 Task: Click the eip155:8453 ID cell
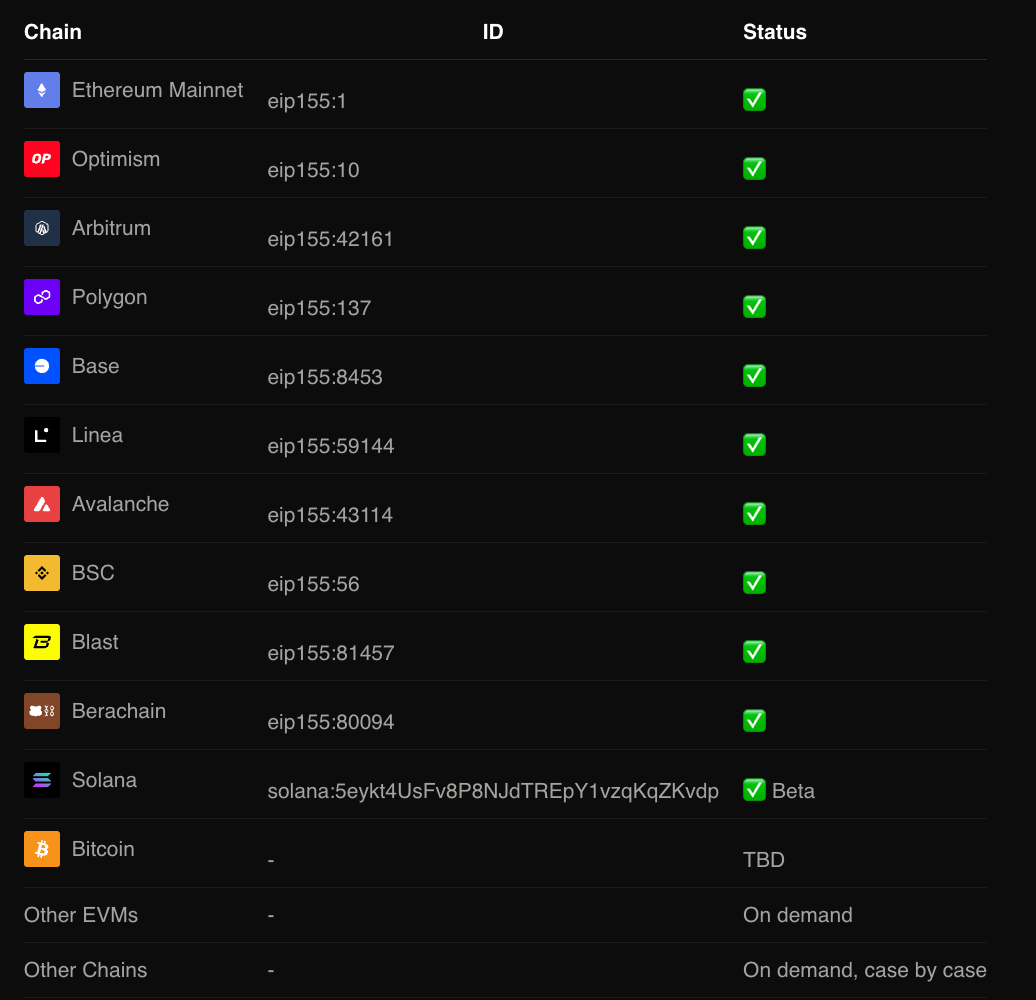[324, 377]
